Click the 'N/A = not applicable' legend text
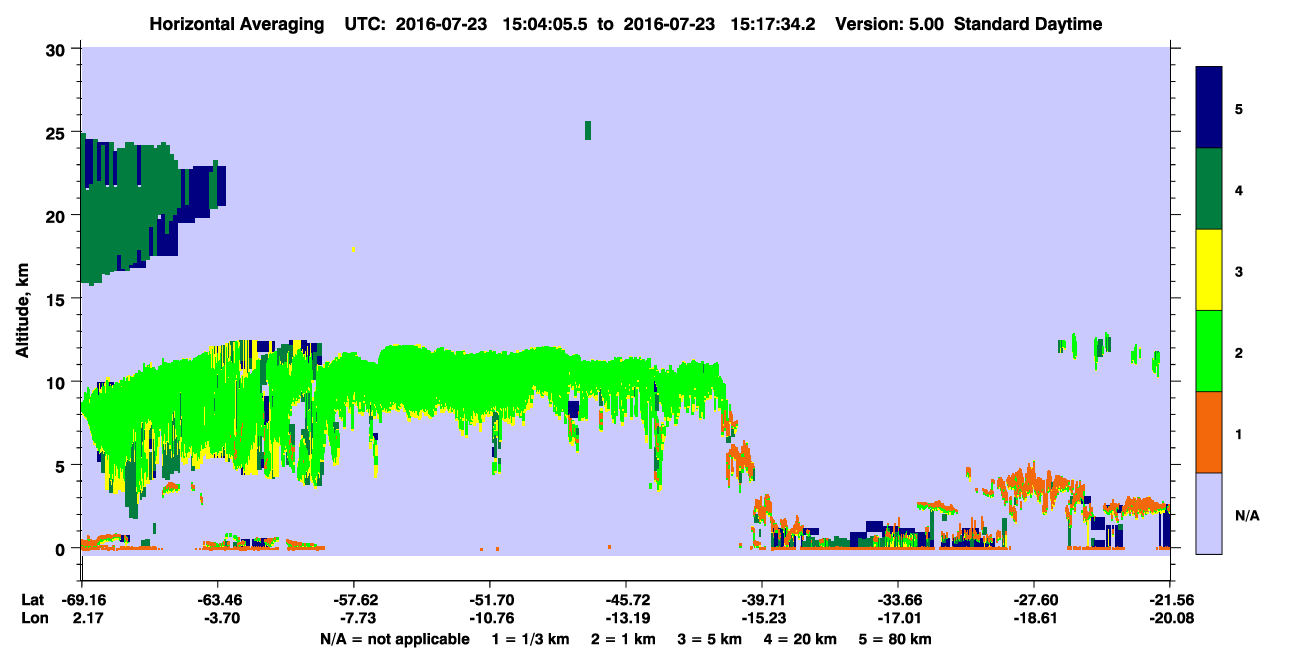 point(395,639)
